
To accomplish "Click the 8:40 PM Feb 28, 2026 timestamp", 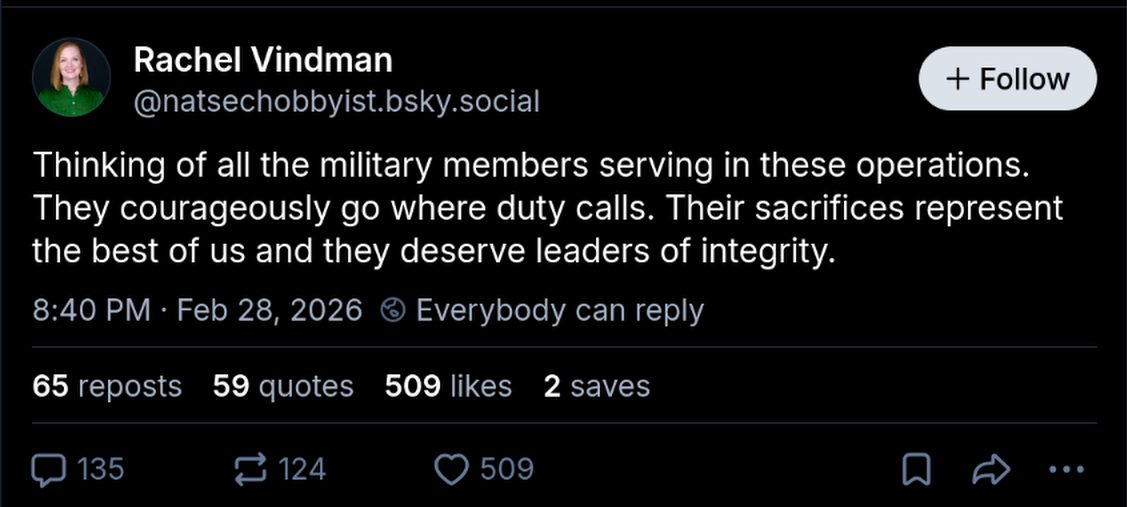I will [197, 311].
